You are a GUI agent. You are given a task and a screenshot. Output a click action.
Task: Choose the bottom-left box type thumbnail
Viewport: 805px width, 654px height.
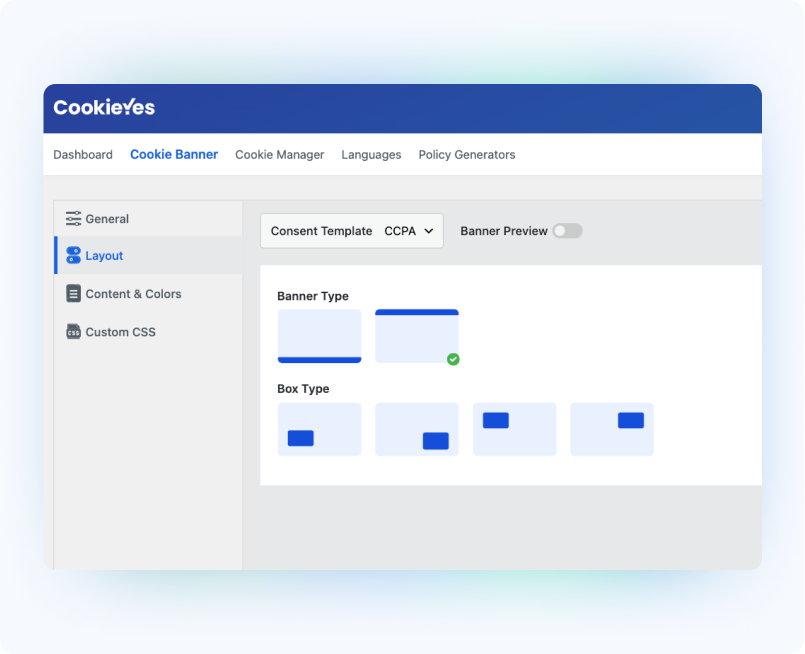(x=319, y=429)
